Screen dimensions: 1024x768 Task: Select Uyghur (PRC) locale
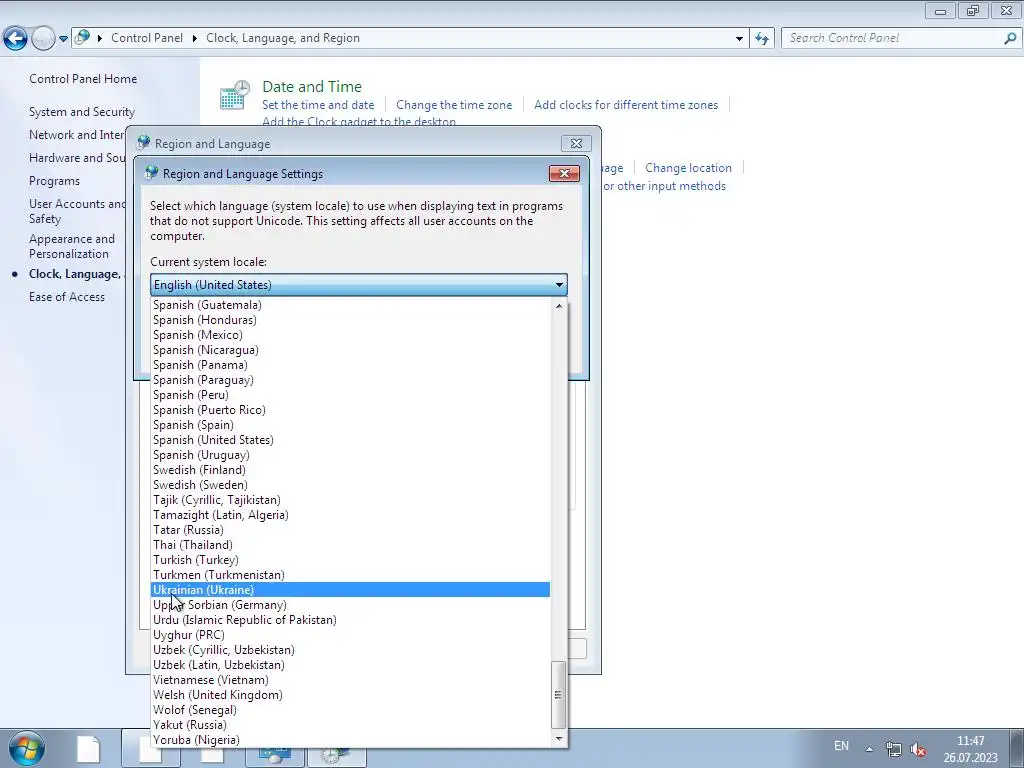[x=351, y=635]
